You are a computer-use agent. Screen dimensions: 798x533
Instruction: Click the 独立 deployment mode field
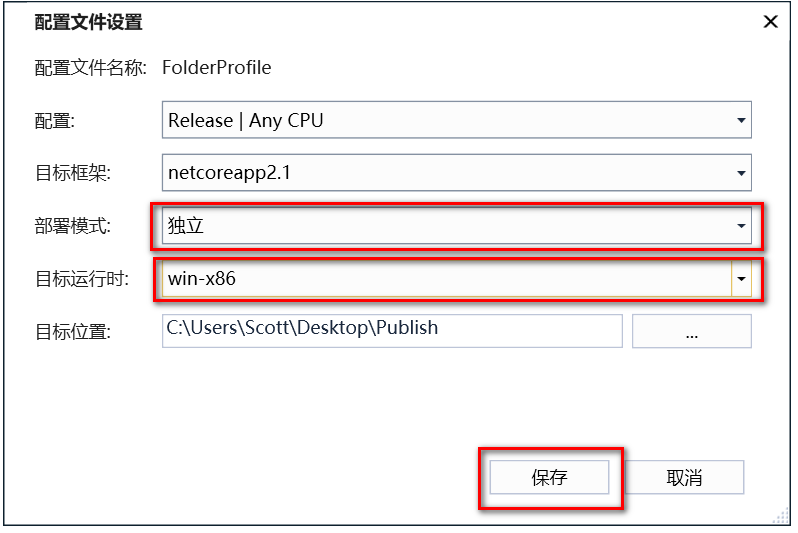pos(457,226)
